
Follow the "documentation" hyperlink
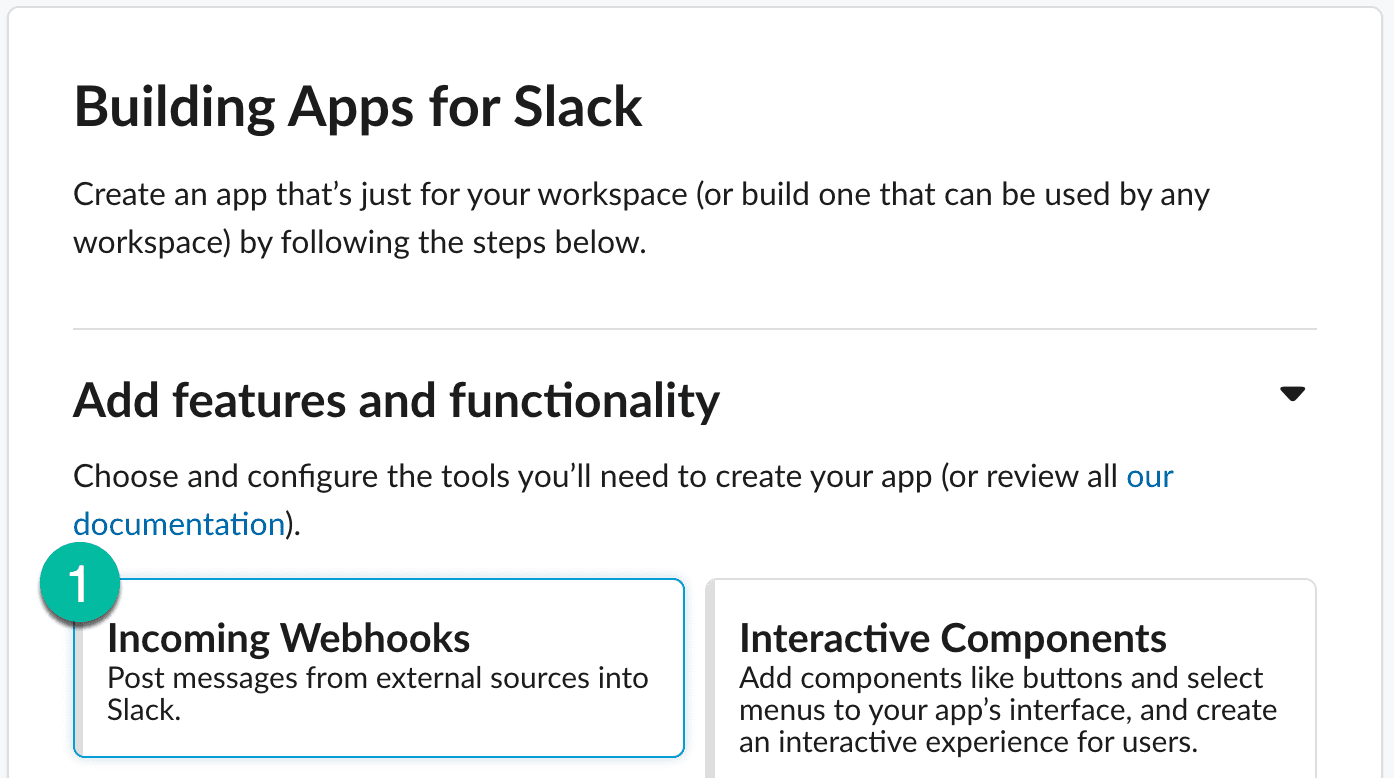[179, 524]
